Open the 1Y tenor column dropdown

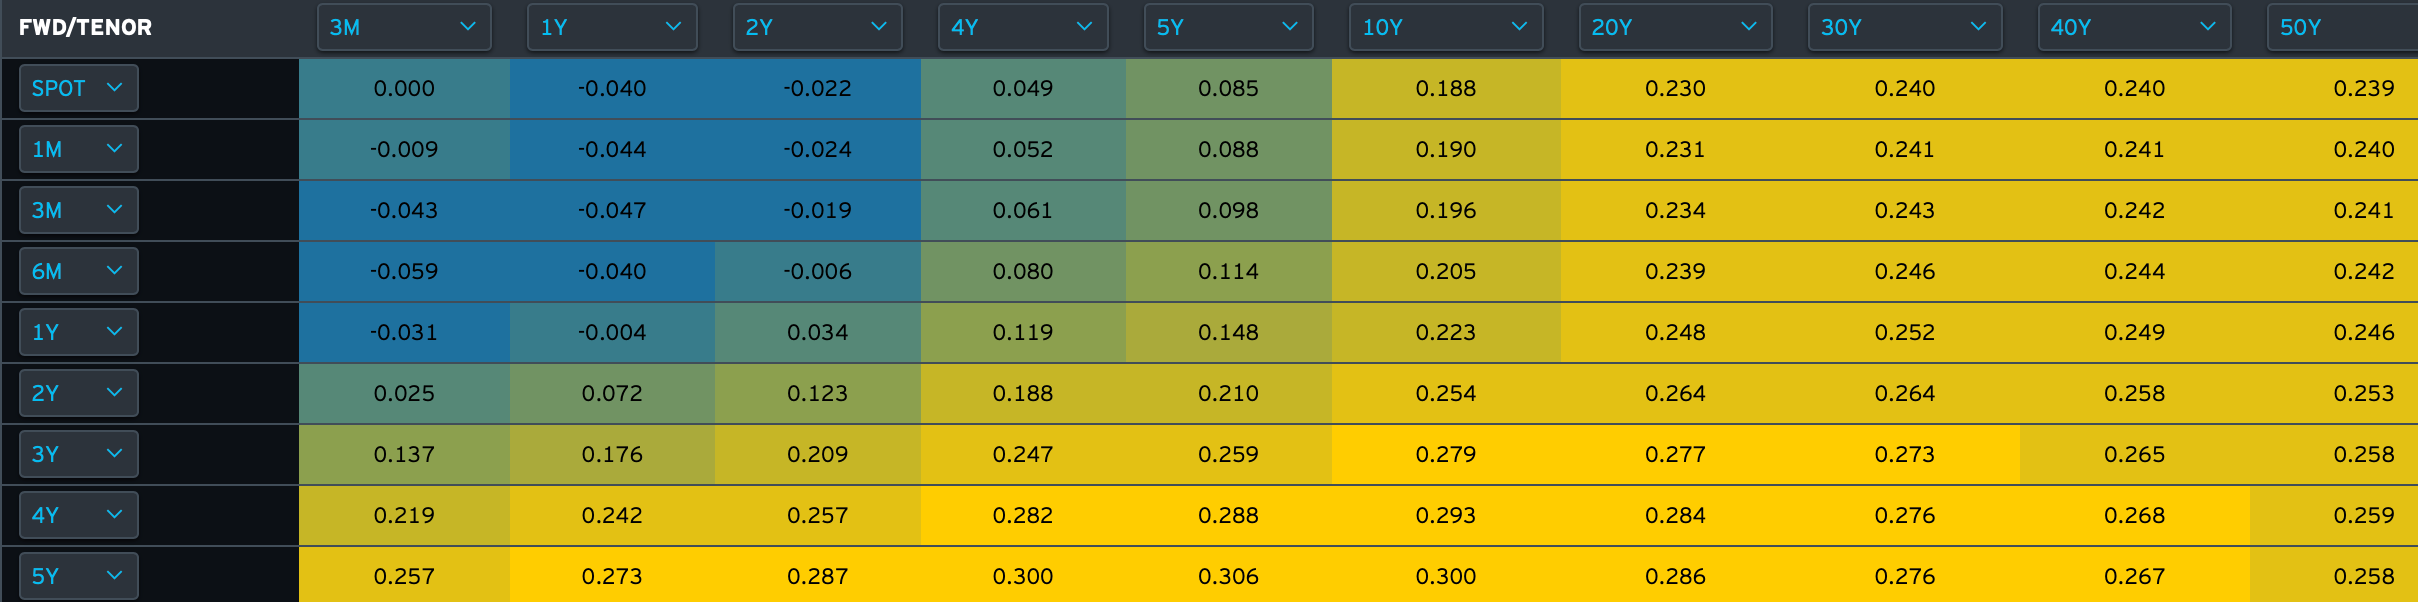(x=612, y=27)
